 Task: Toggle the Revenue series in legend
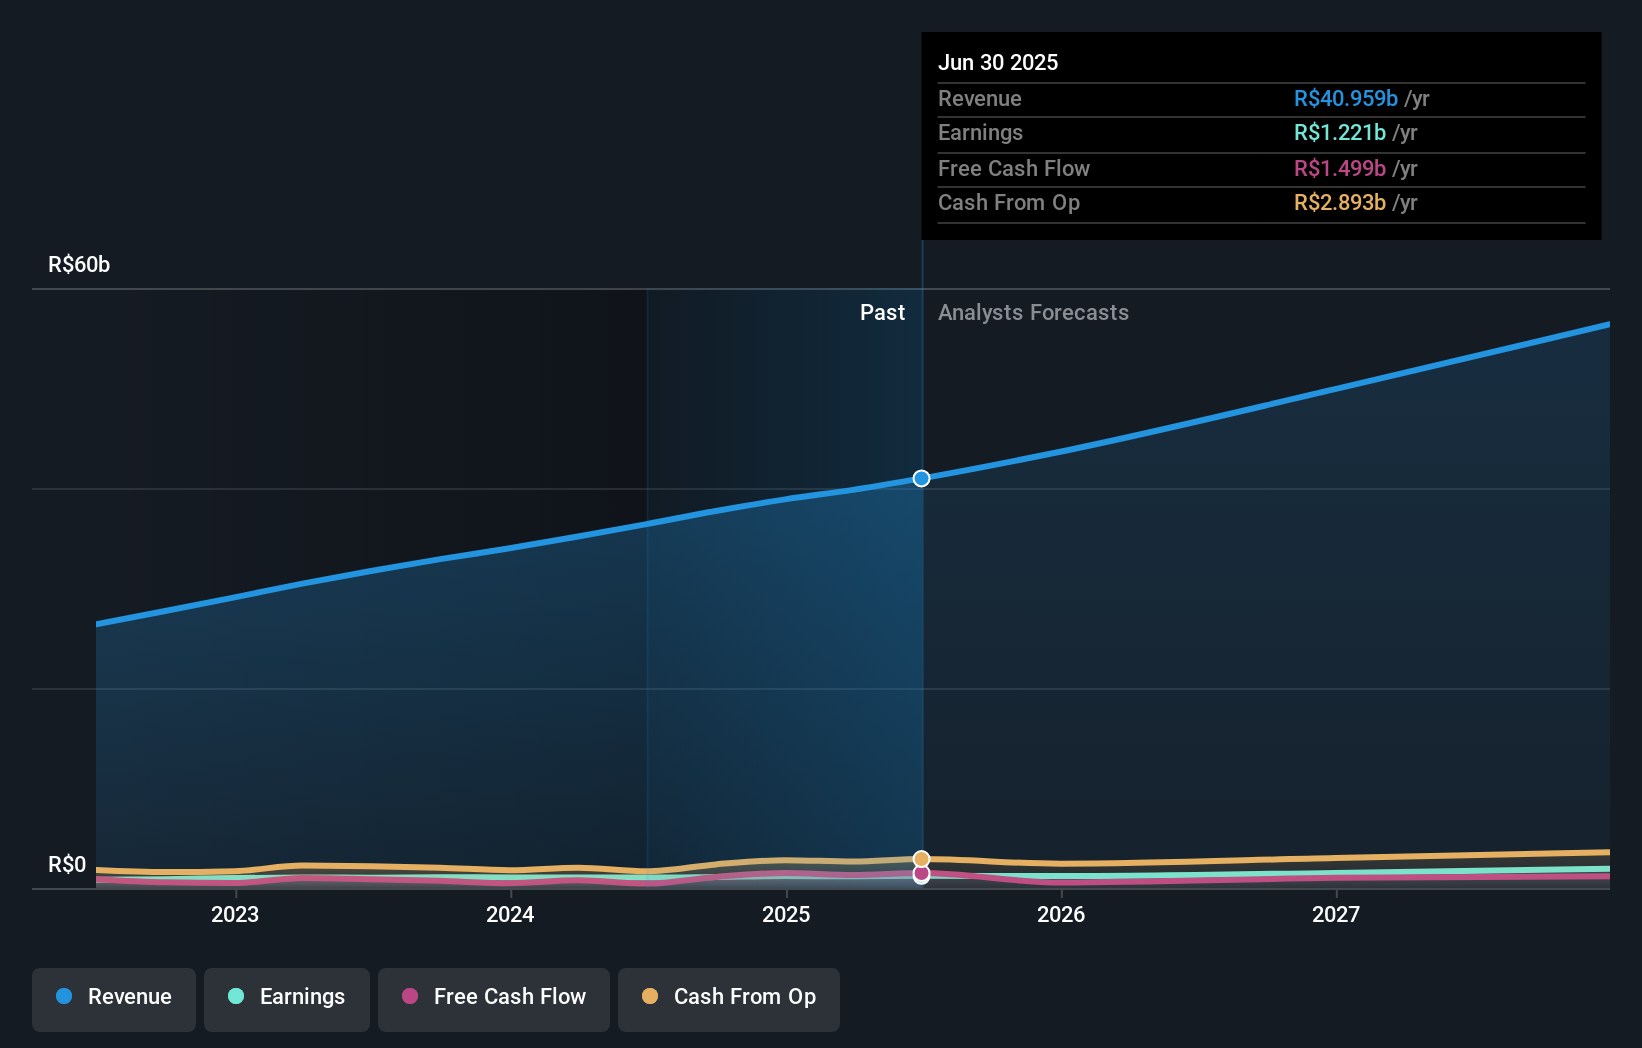[114, 999]
